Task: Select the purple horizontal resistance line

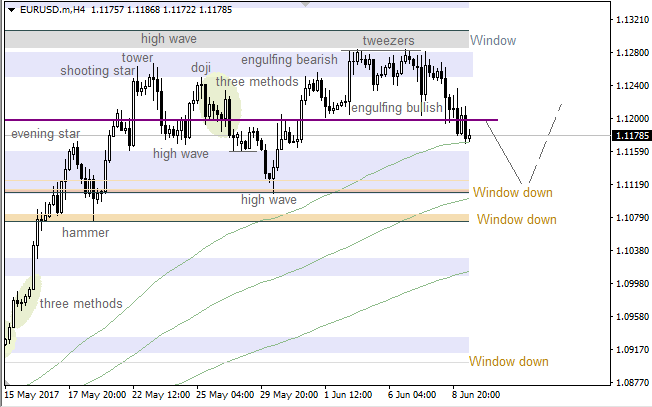Action: point(300,120)
